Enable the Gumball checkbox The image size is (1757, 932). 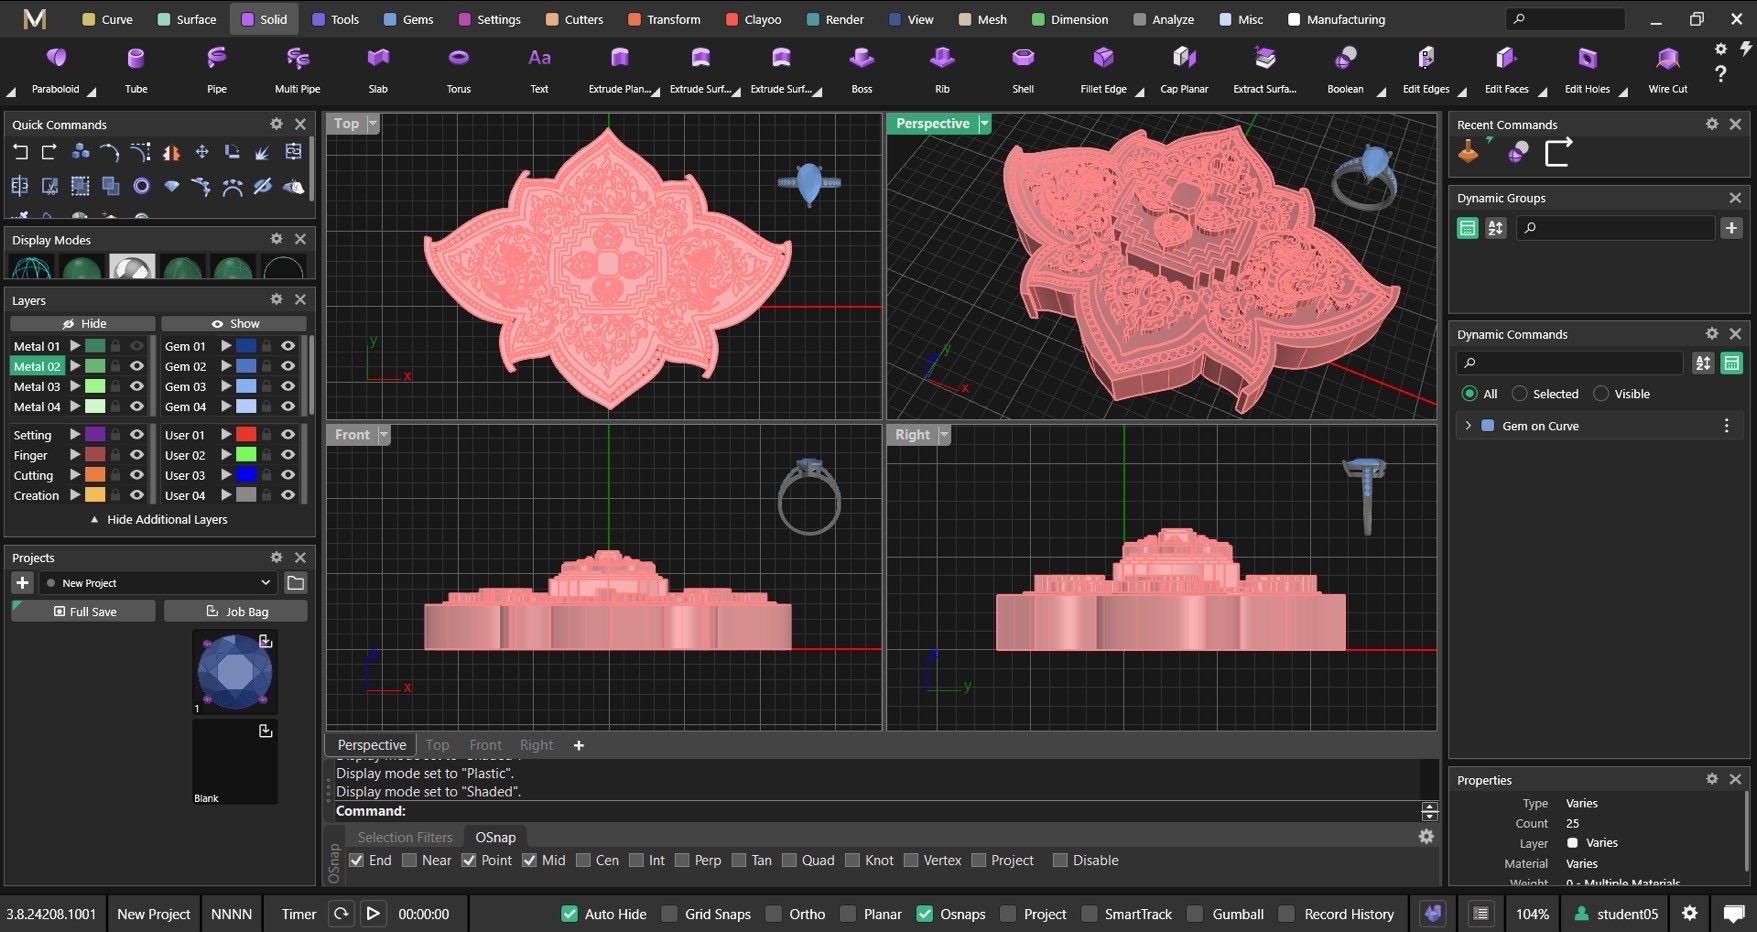click(x=1195, y=914)
